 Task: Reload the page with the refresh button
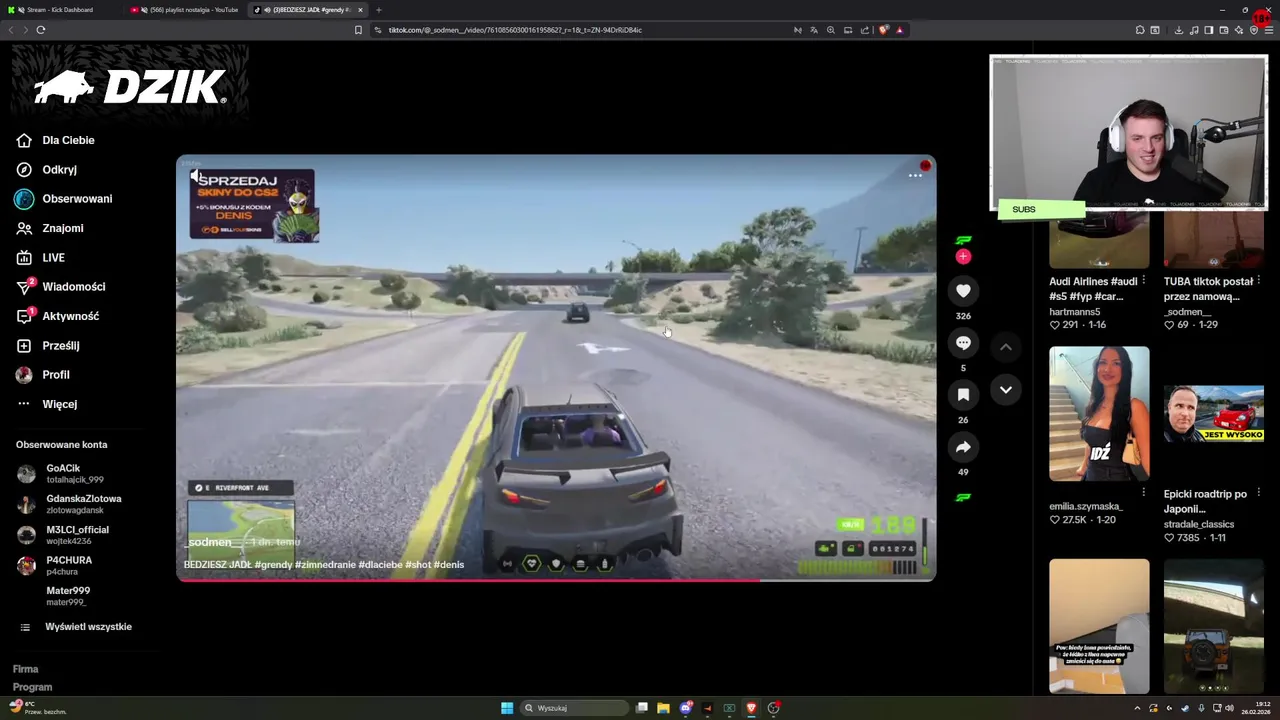[x=41, y=30]
